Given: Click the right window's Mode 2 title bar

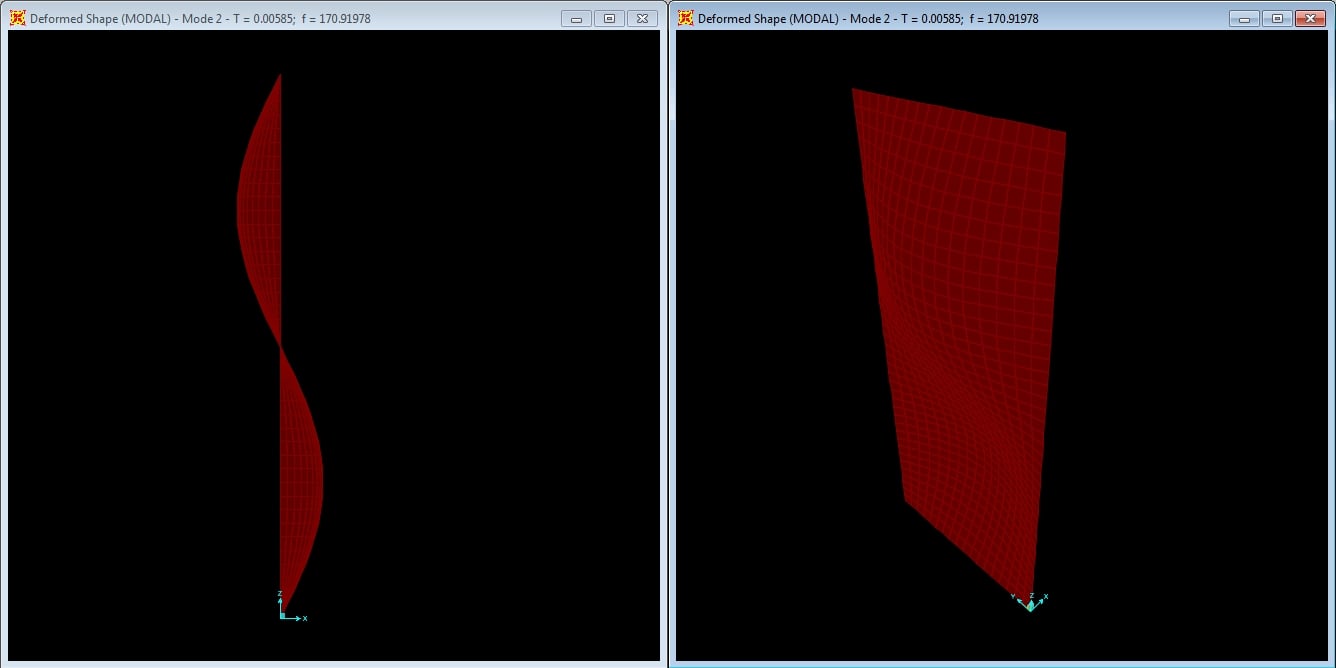Looking at the screenshot, I should click(868, 19).
